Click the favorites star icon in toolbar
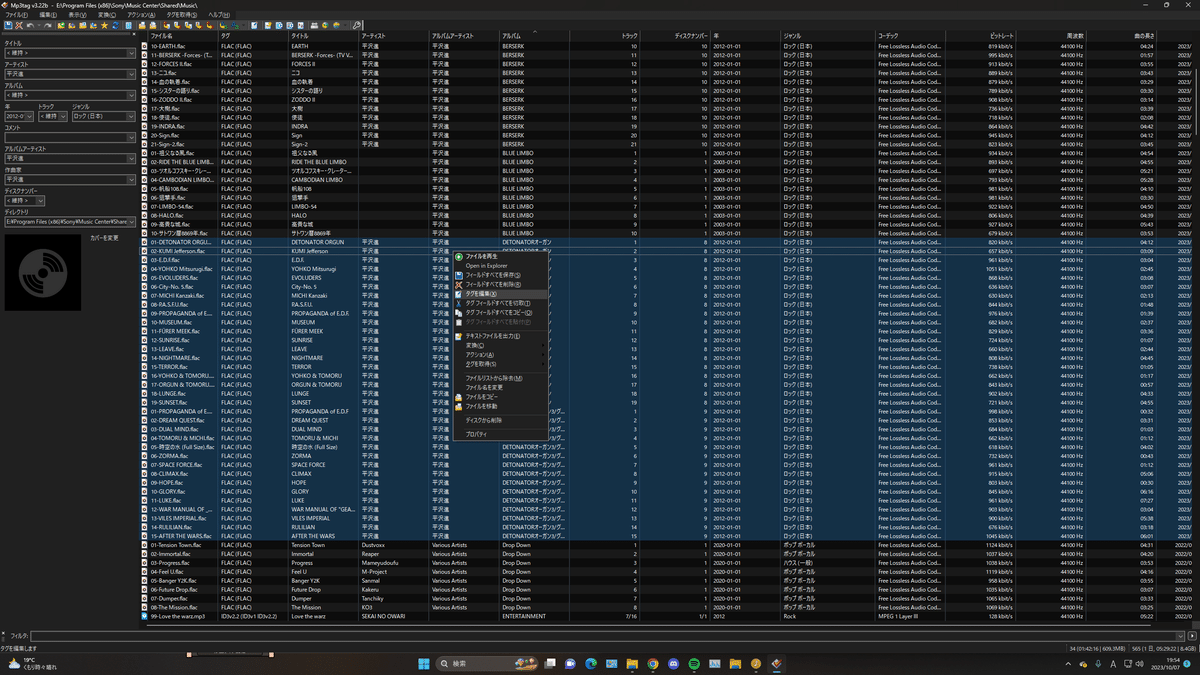Viewport: 1200px width, 675px height. 105,25
